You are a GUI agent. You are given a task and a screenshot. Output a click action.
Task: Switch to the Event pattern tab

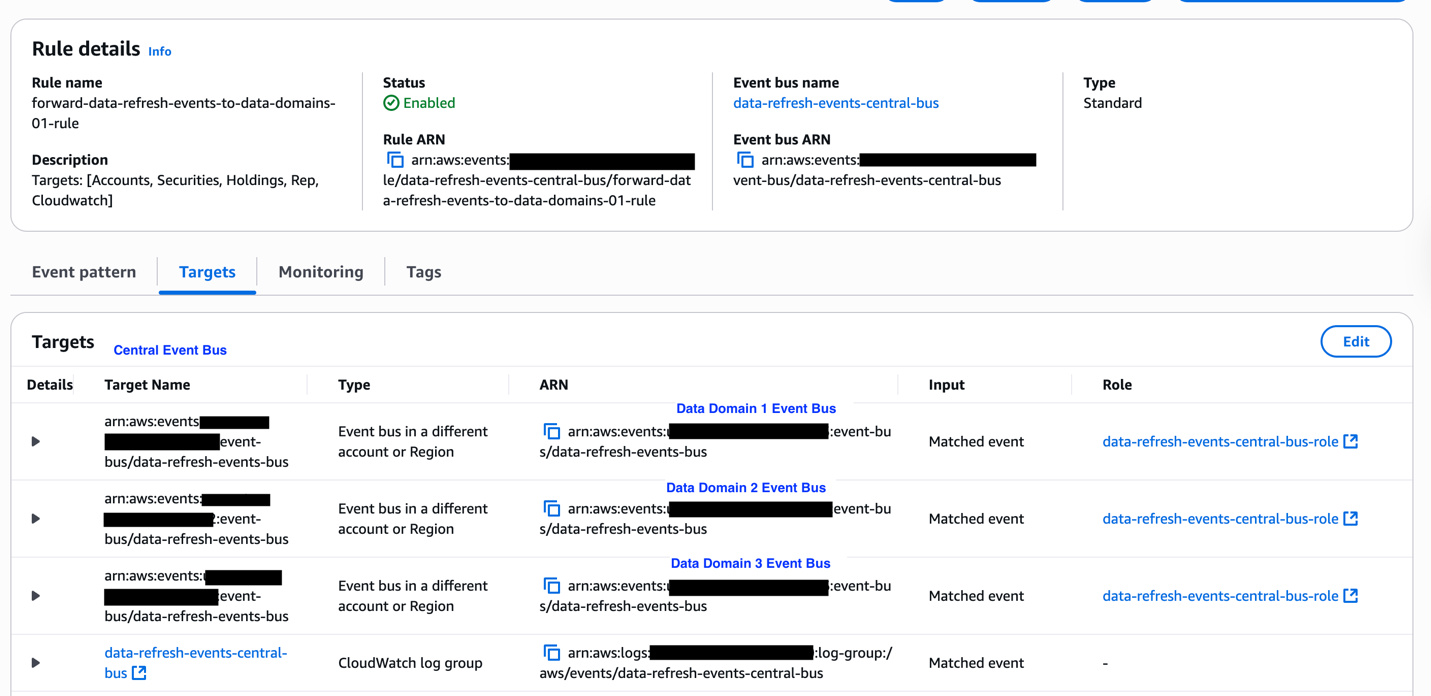(84, 272)
